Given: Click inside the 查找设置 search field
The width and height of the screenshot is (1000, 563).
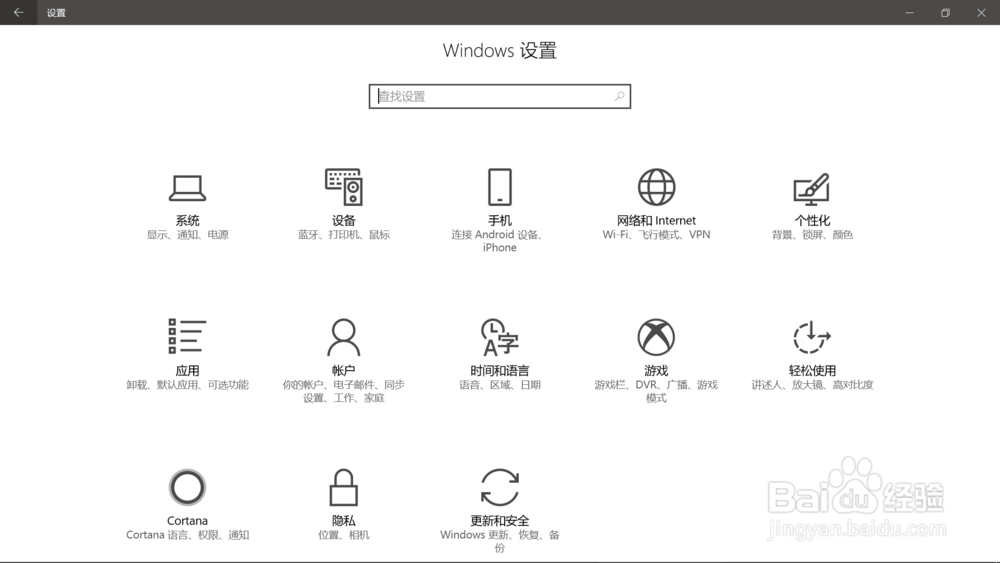Looking at the screenshot, I should [x=499, y=96].
